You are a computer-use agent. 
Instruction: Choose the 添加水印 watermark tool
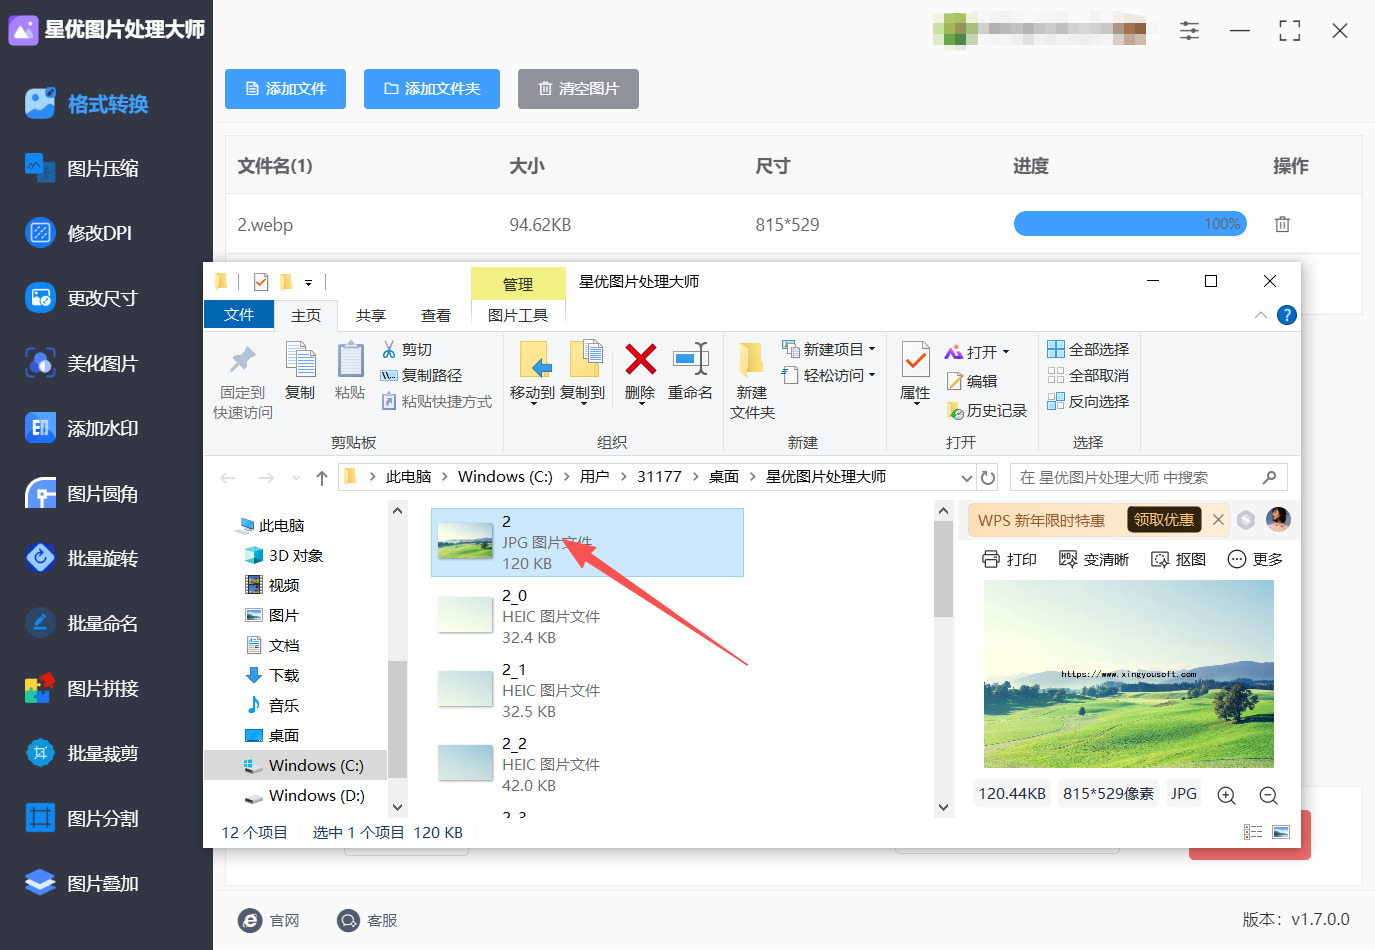pyautogui.click(x=83, y=428)
